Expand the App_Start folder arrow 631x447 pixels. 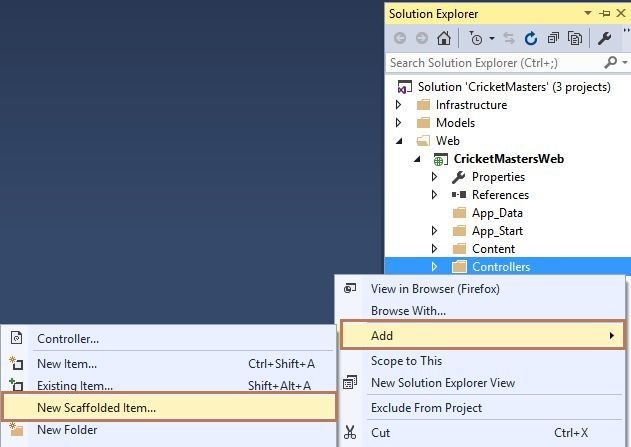click(434, 230)
